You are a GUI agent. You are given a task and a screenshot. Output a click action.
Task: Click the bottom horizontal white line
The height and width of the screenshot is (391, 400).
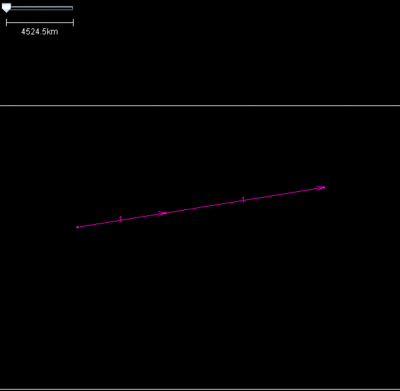[200, 389]
